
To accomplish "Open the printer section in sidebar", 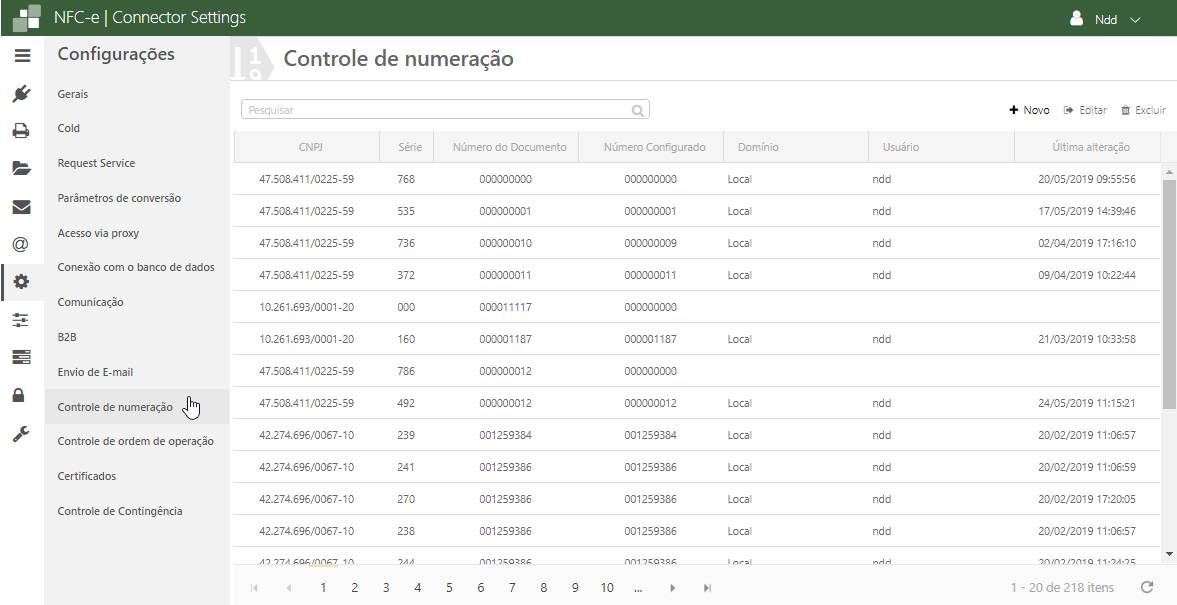I will click(21, 130).
